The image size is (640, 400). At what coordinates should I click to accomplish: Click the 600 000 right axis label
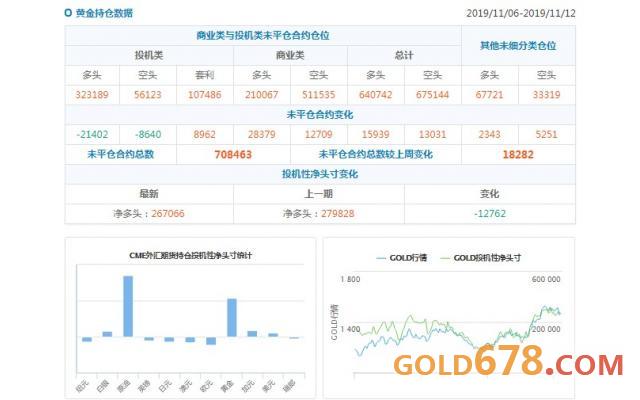pyautogui.click(x=546, y=279)
